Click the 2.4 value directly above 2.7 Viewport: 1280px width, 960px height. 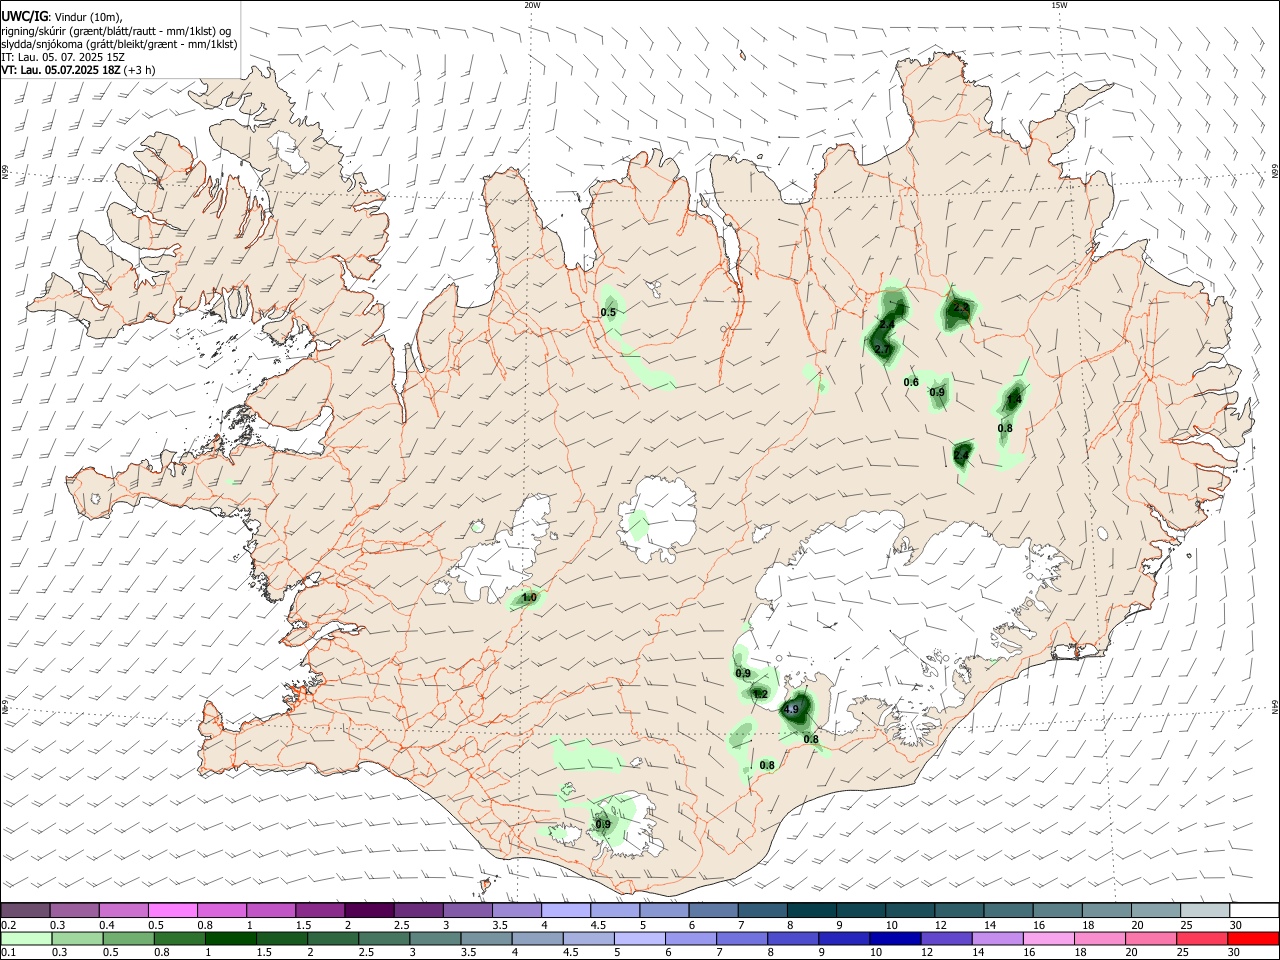click(886, 325)
